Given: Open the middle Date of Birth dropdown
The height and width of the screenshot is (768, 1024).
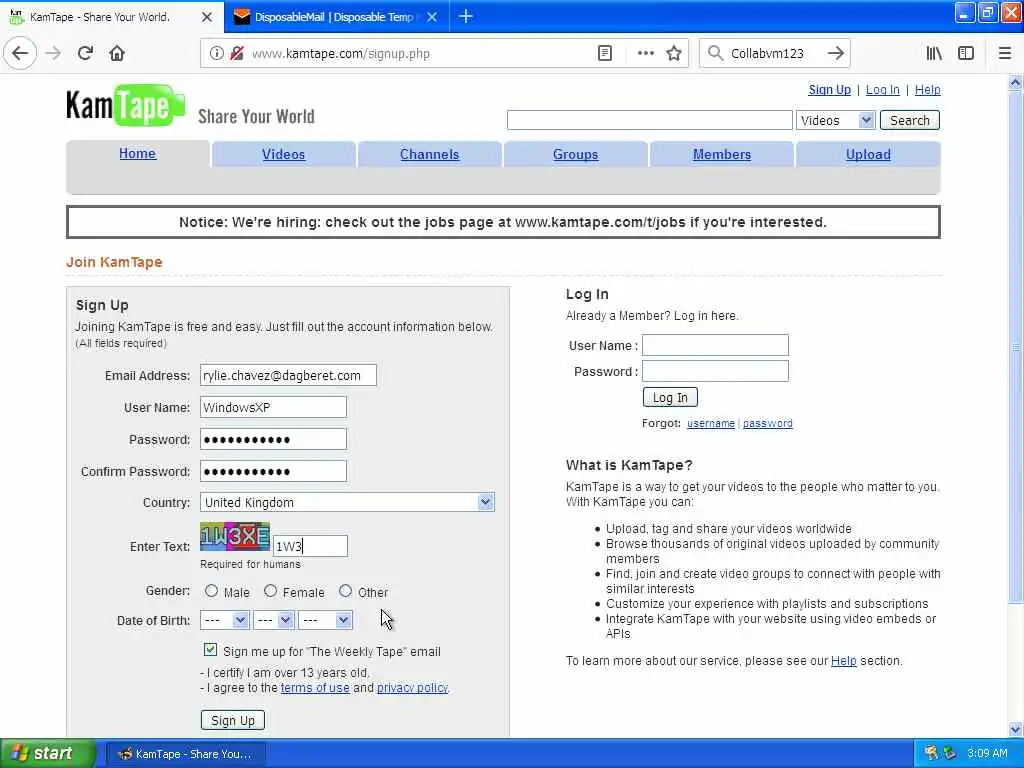Looking at the screenshot, I should (274, 620).
